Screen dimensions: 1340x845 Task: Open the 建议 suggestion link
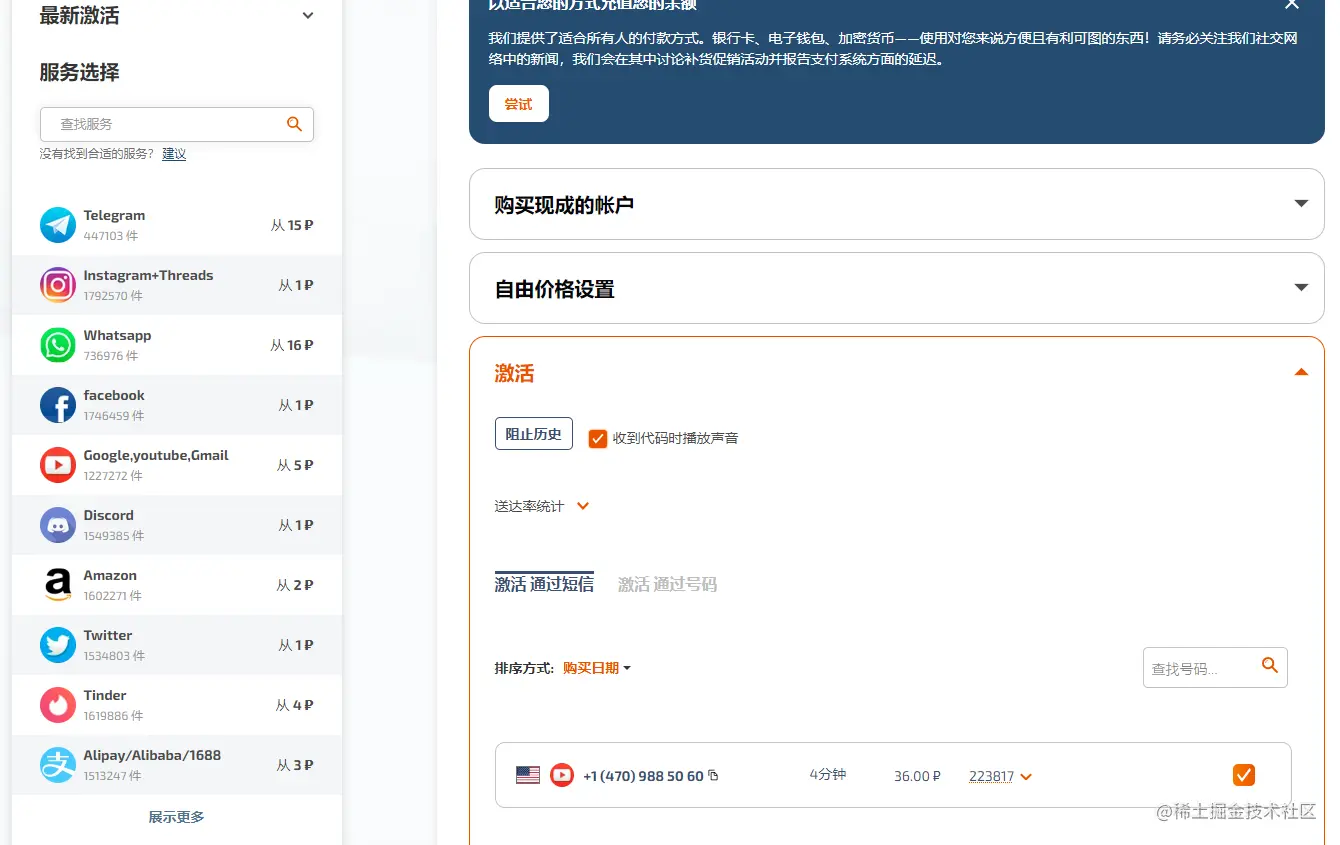click(173, 154)
